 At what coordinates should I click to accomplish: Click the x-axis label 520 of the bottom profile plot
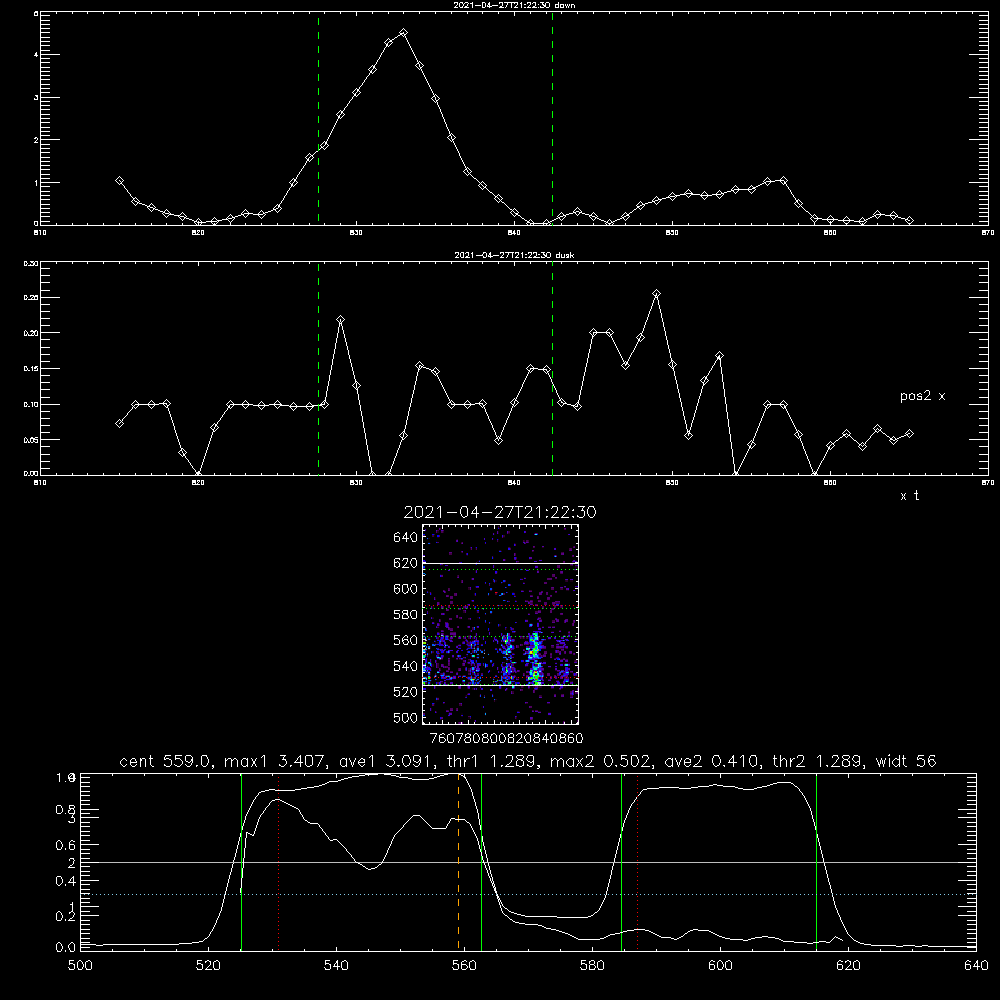click(x=208, y=965)
